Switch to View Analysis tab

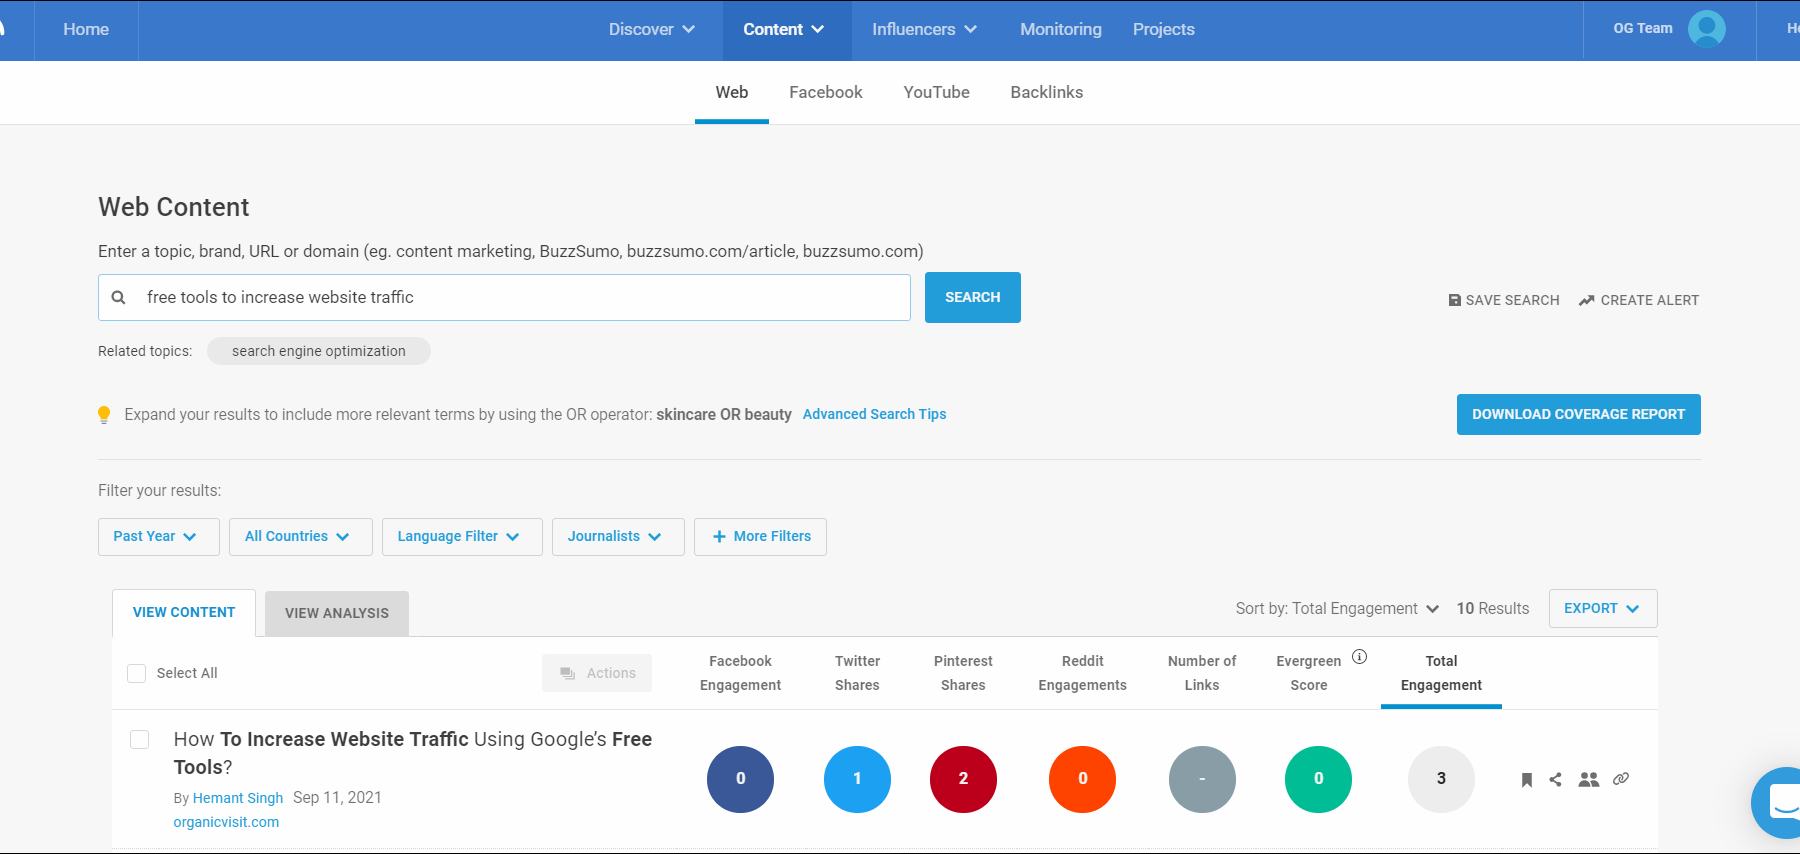pos(337,613)
